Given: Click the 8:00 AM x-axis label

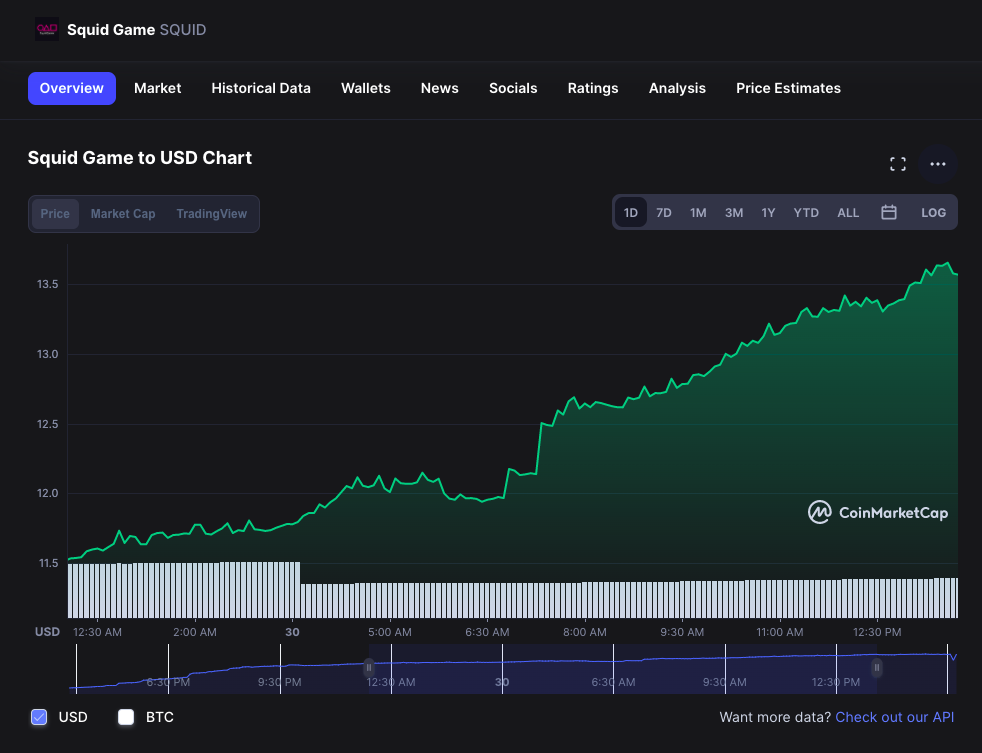Looking at the screenshot, I should tap(584, 632).
